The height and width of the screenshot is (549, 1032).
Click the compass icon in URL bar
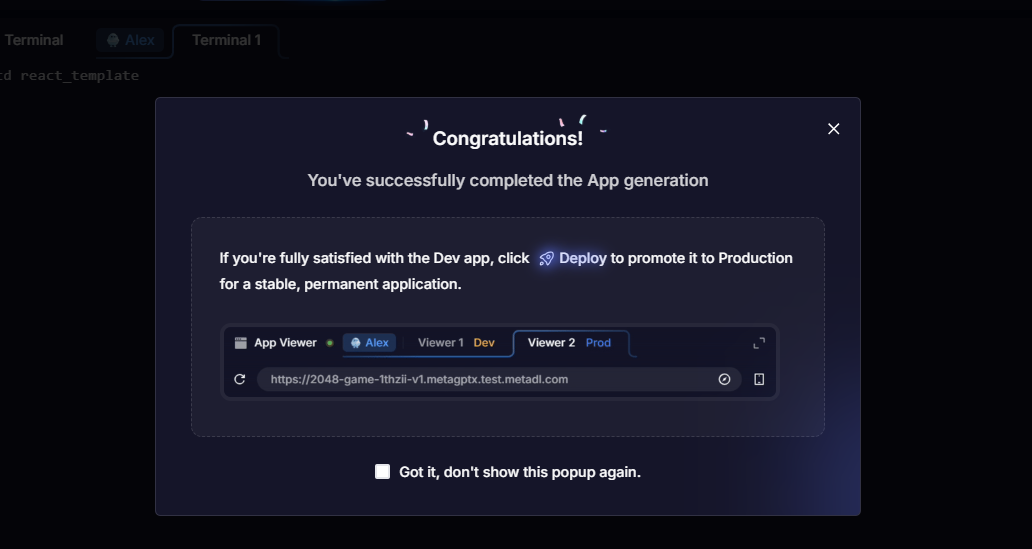(724, 379)
